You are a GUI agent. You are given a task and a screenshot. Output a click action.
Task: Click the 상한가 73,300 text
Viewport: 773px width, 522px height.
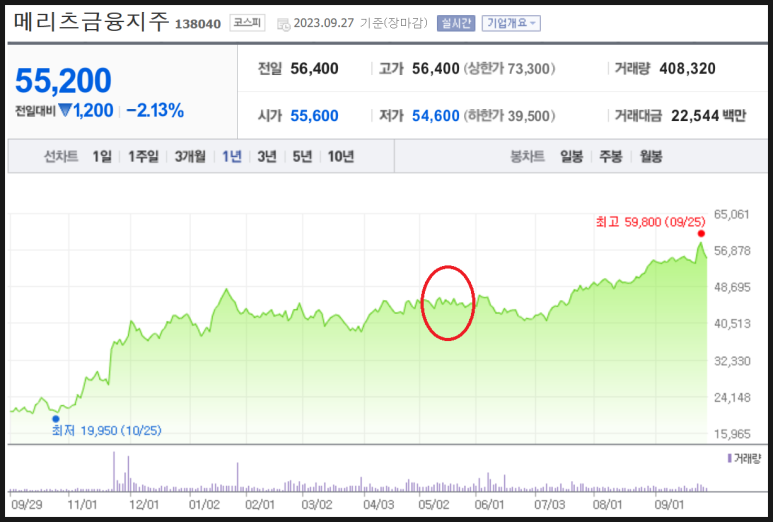click(x=509, y=69)
